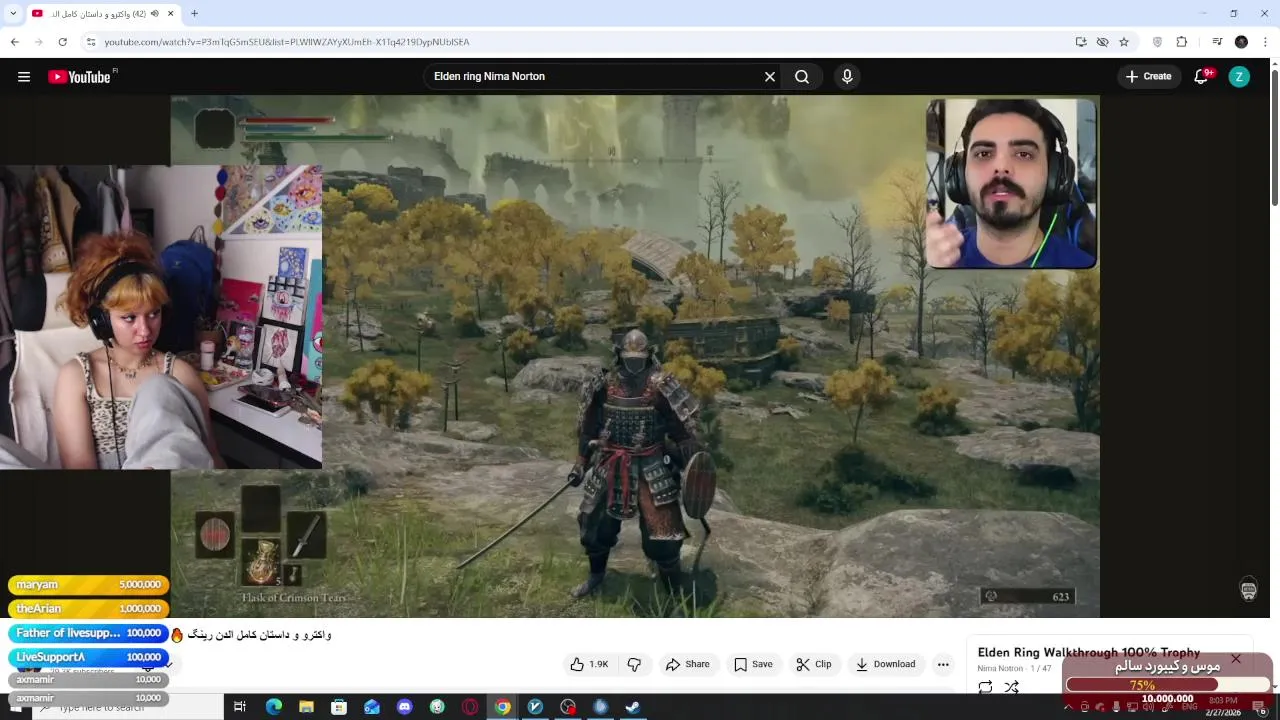Open the Chrome three-dot menu
The width and height of the screenshot is (1280, 720).
pos(1265,42)
